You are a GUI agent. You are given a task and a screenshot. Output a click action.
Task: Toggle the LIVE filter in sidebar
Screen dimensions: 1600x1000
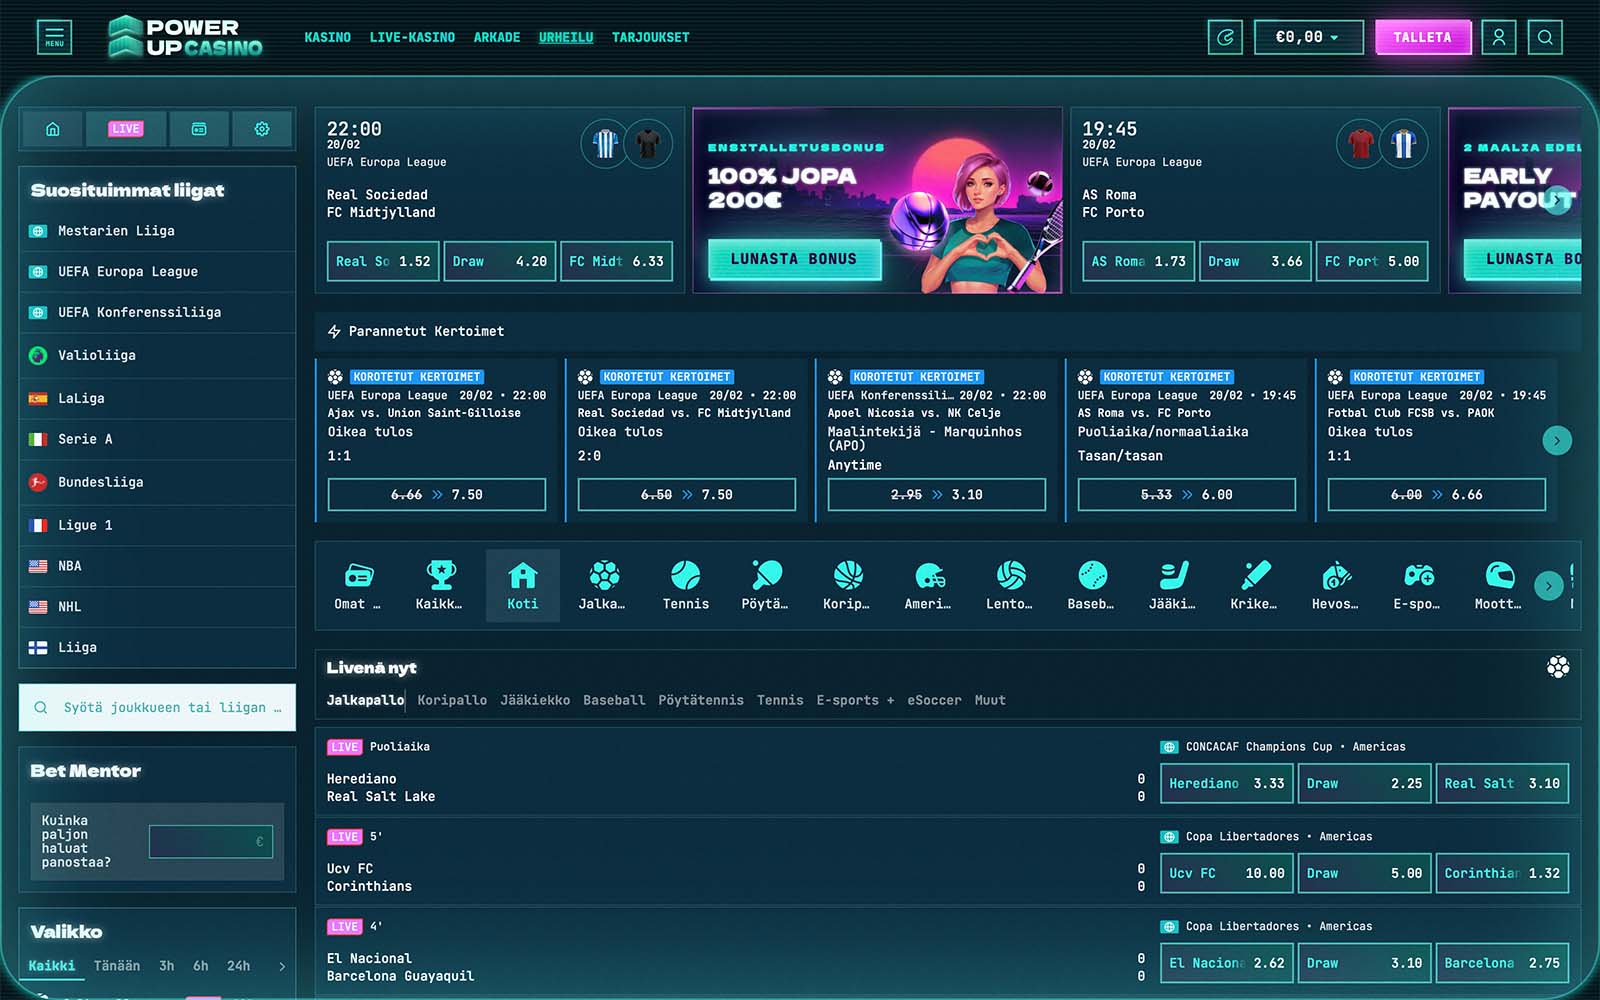[x=126, y=129]
